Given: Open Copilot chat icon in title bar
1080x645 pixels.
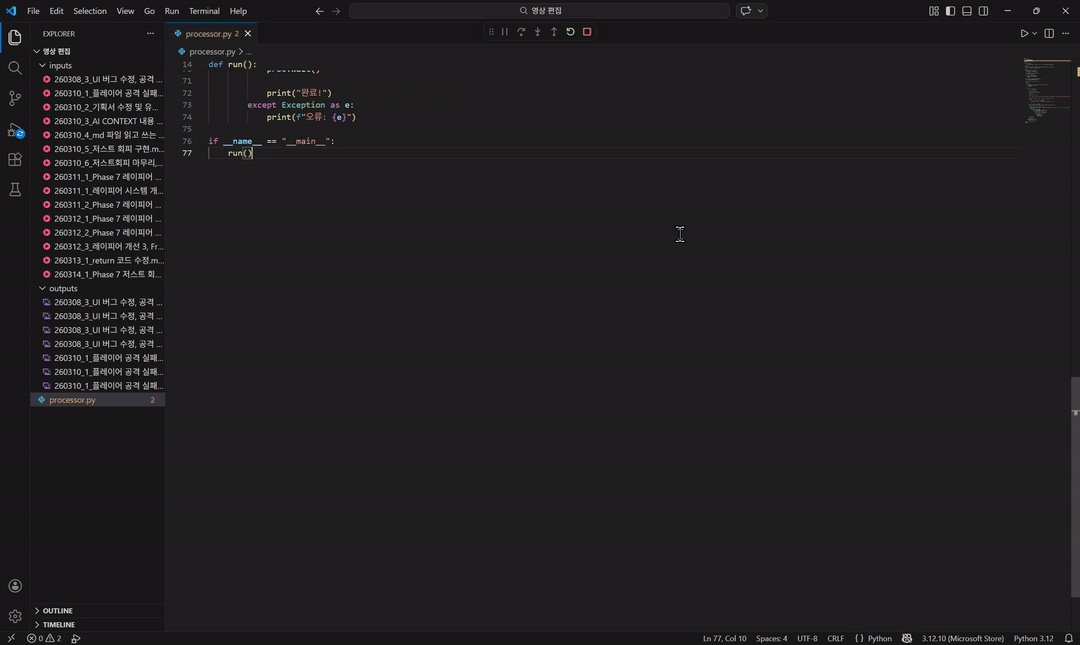Looking at the screenshot, I should coord(745,11).
